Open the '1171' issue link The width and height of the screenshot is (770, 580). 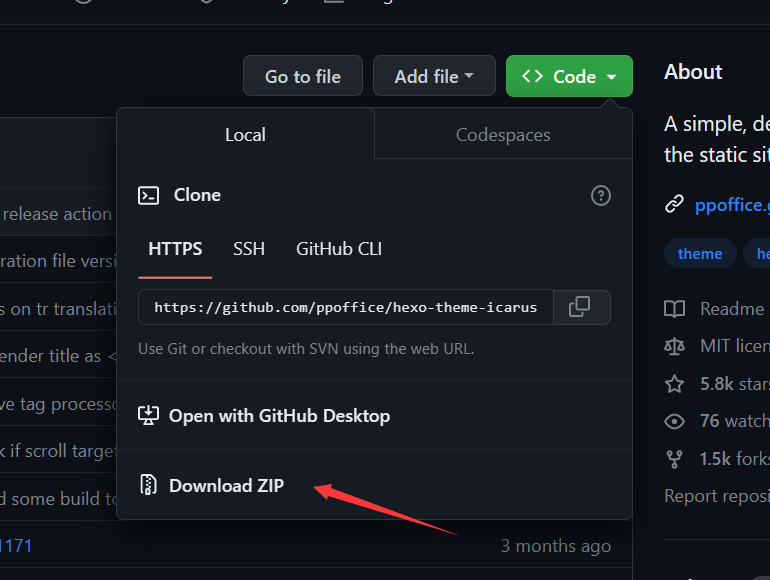16,546
